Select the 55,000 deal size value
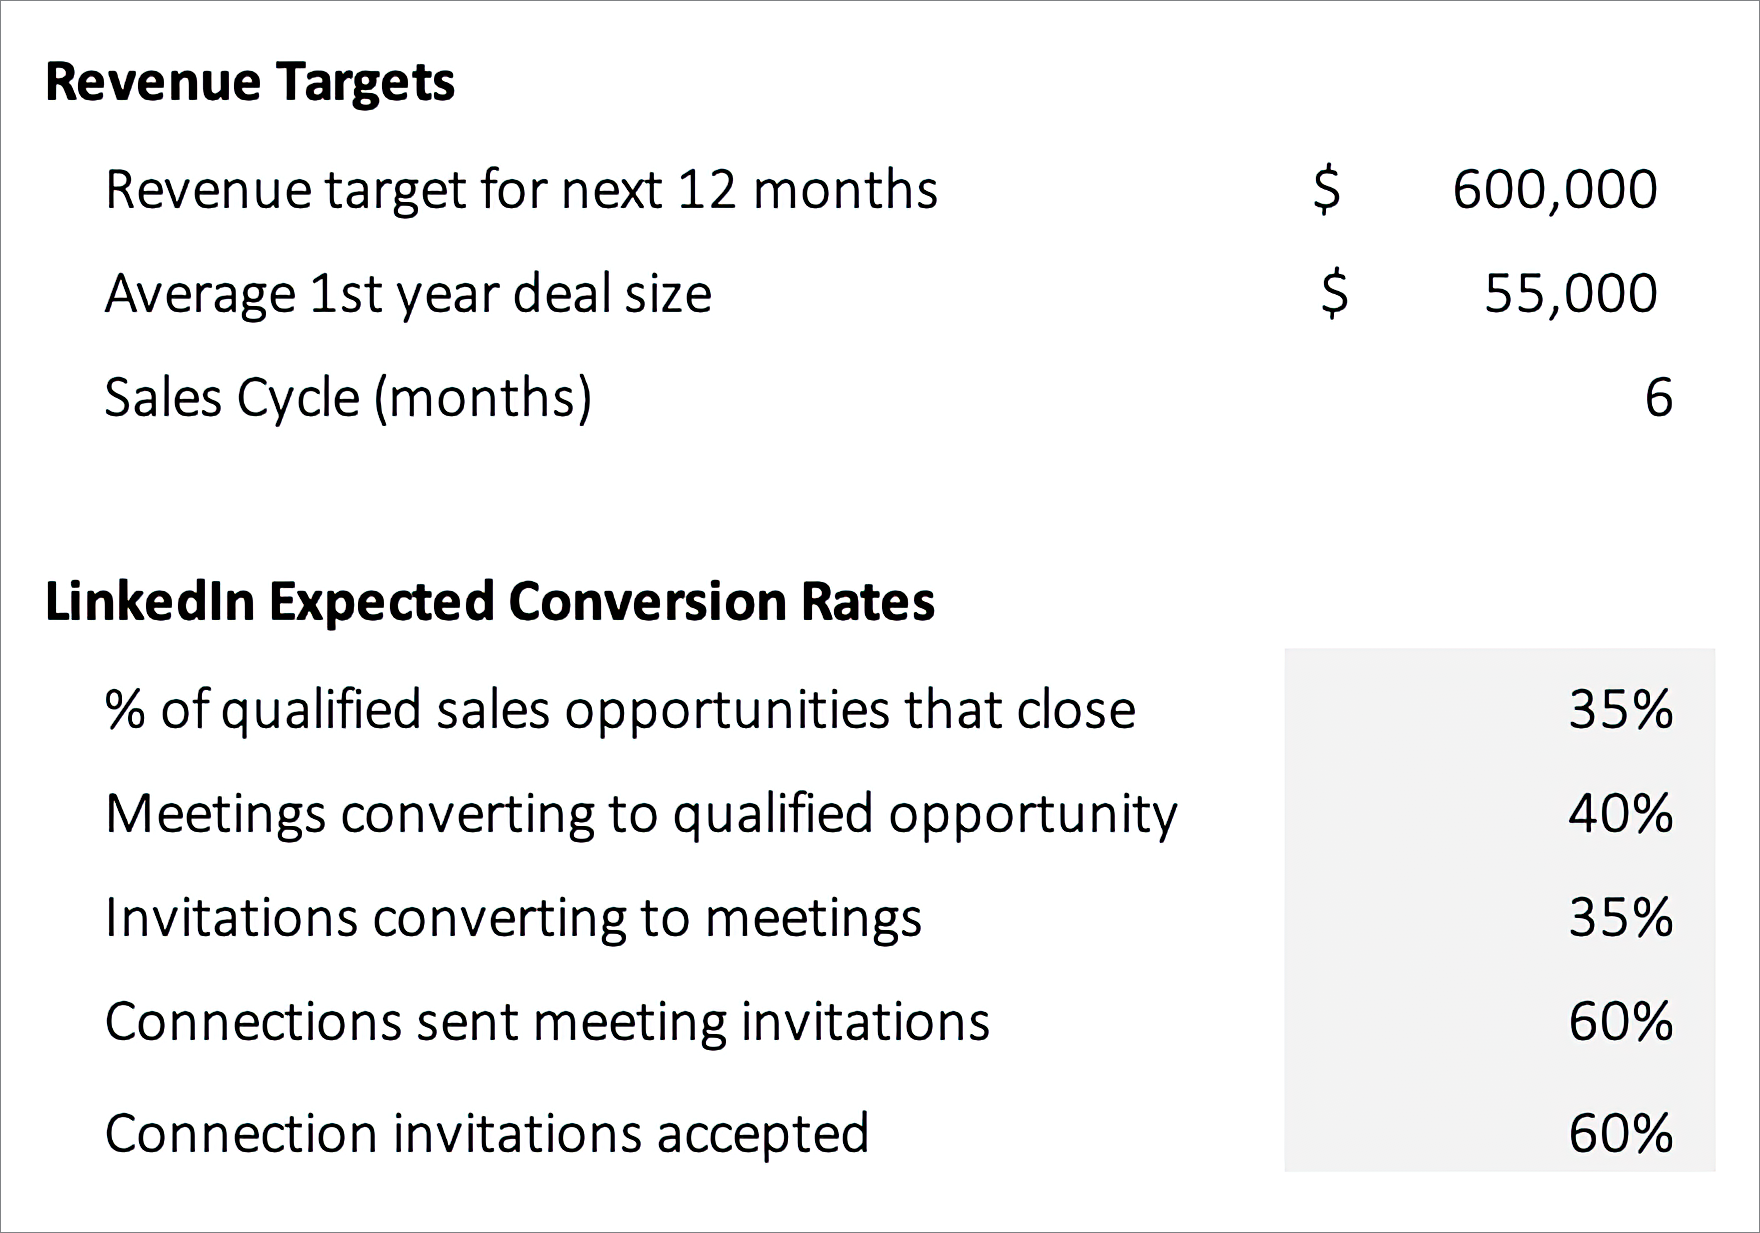1760x1233 pixels. (1570, 294)
